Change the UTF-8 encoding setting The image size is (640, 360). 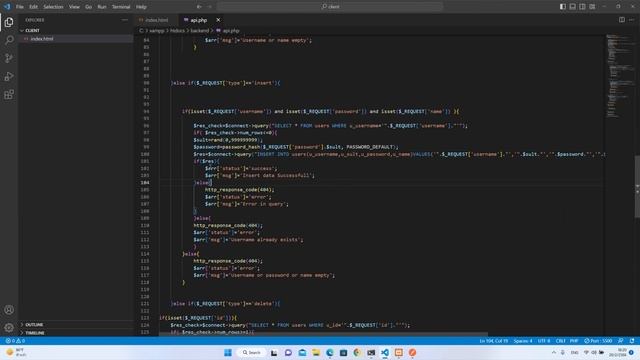pos(544,341)
